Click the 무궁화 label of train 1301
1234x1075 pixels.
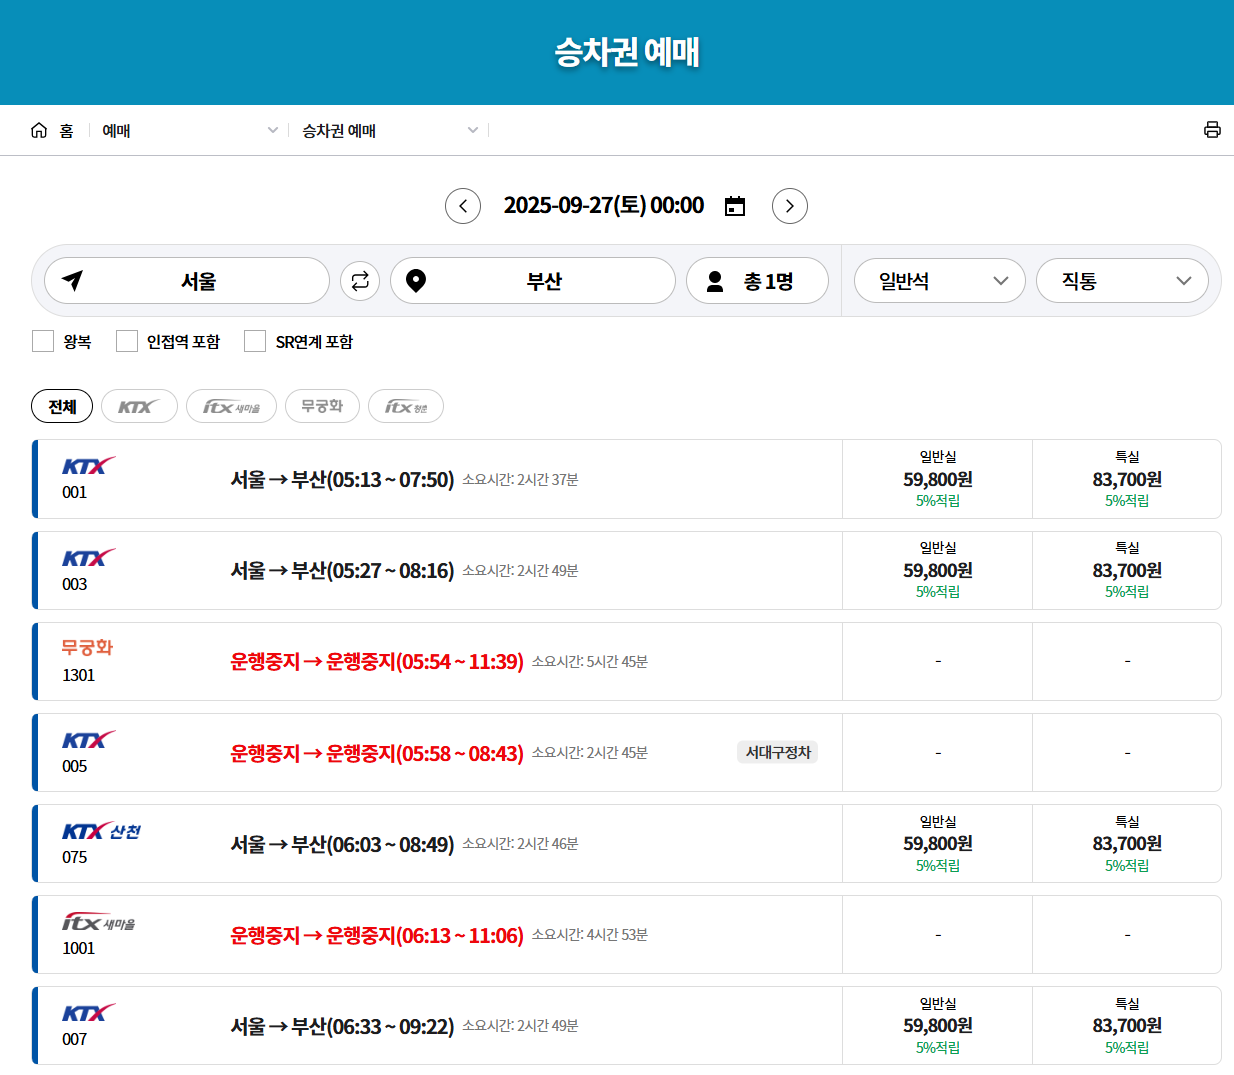click(x=87, y=648)
